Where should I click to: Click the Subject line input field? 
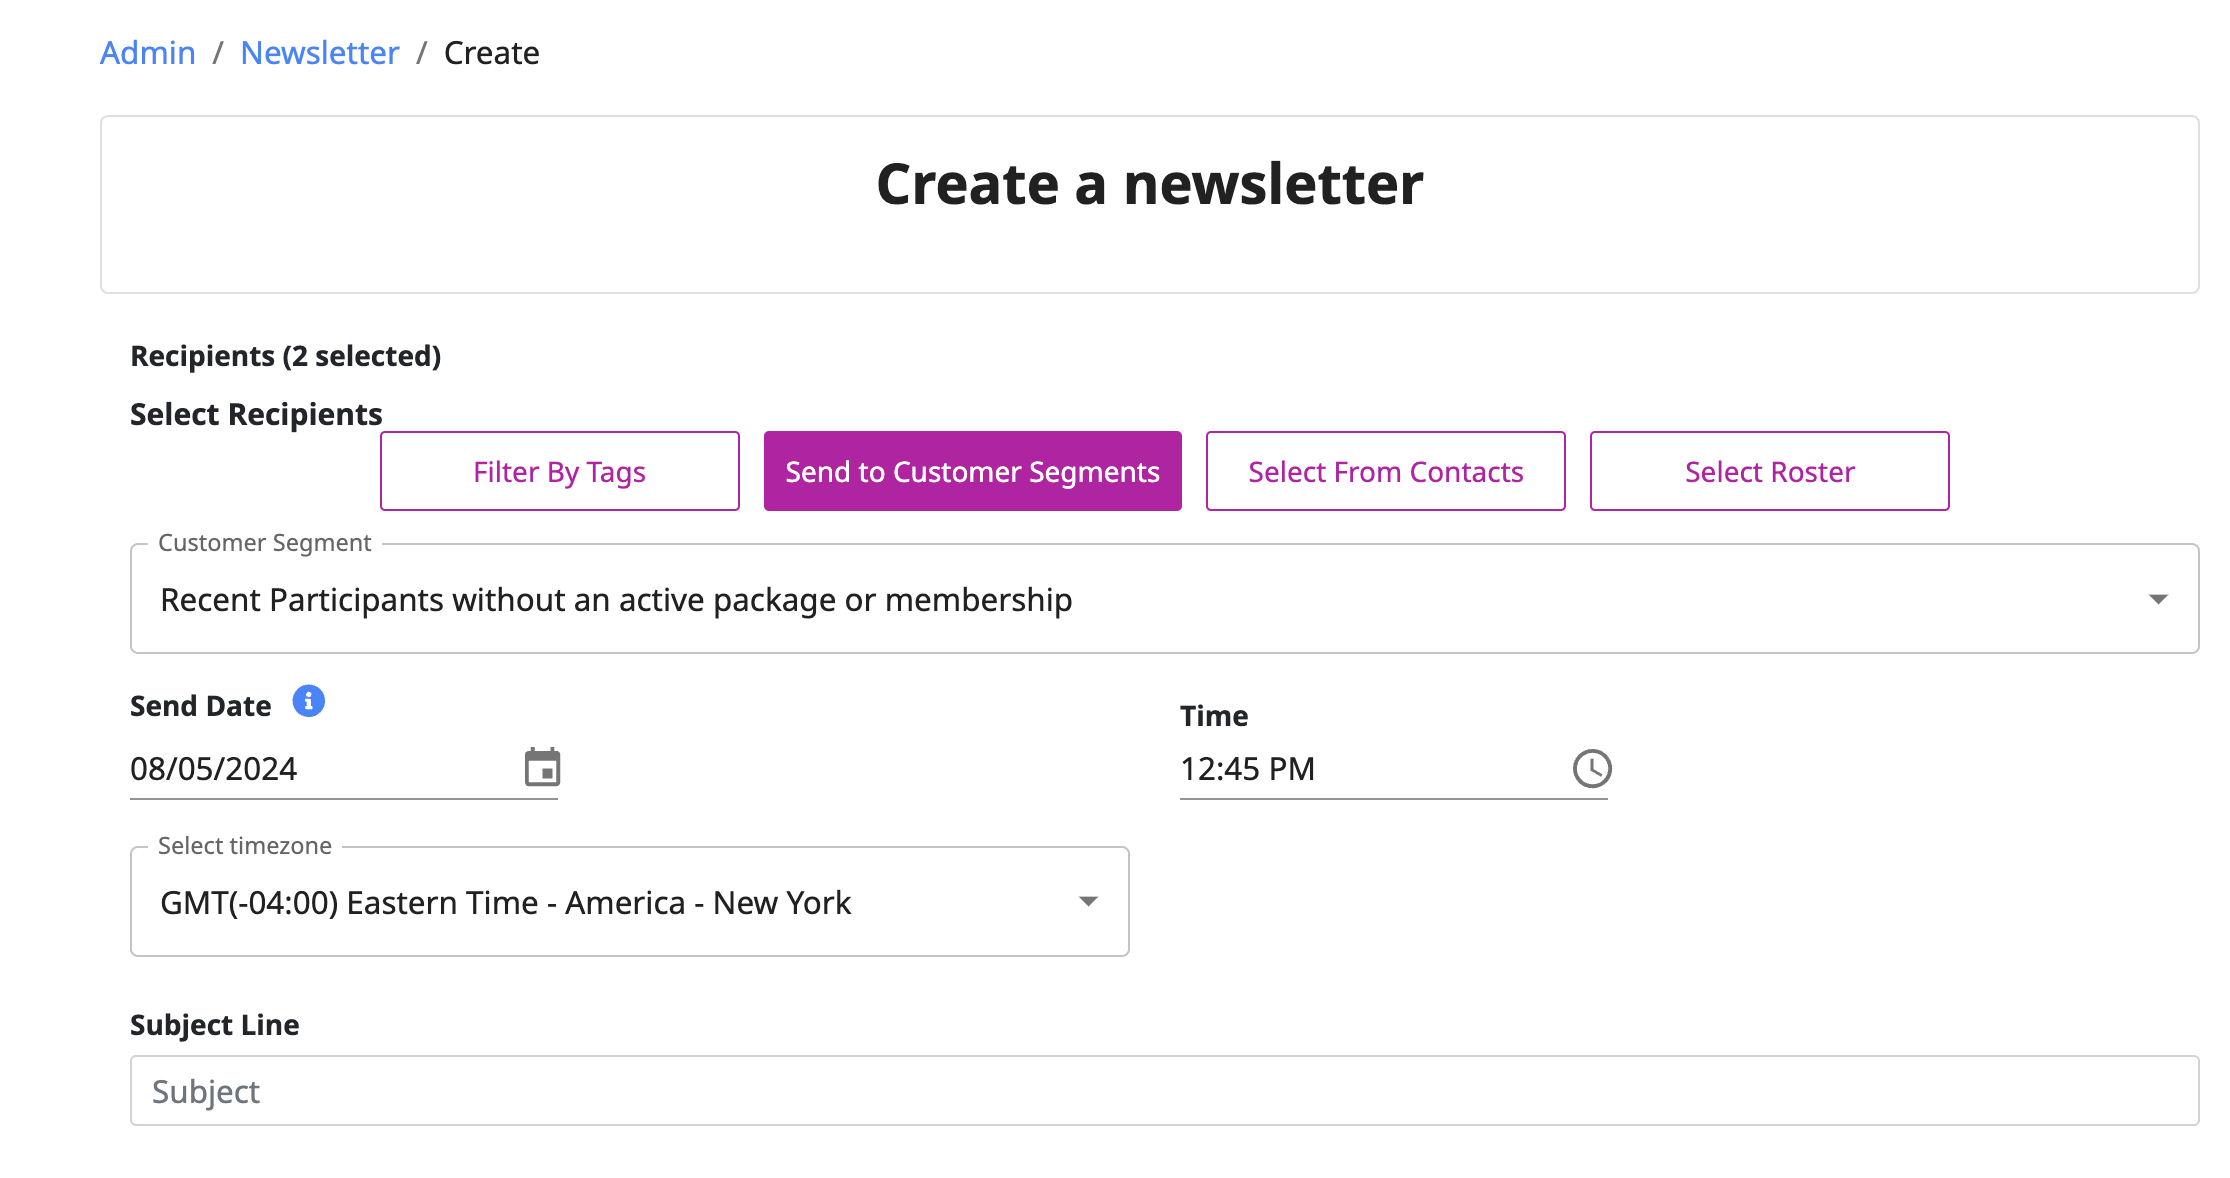pyautogui.click(x=1165, y=1091)
